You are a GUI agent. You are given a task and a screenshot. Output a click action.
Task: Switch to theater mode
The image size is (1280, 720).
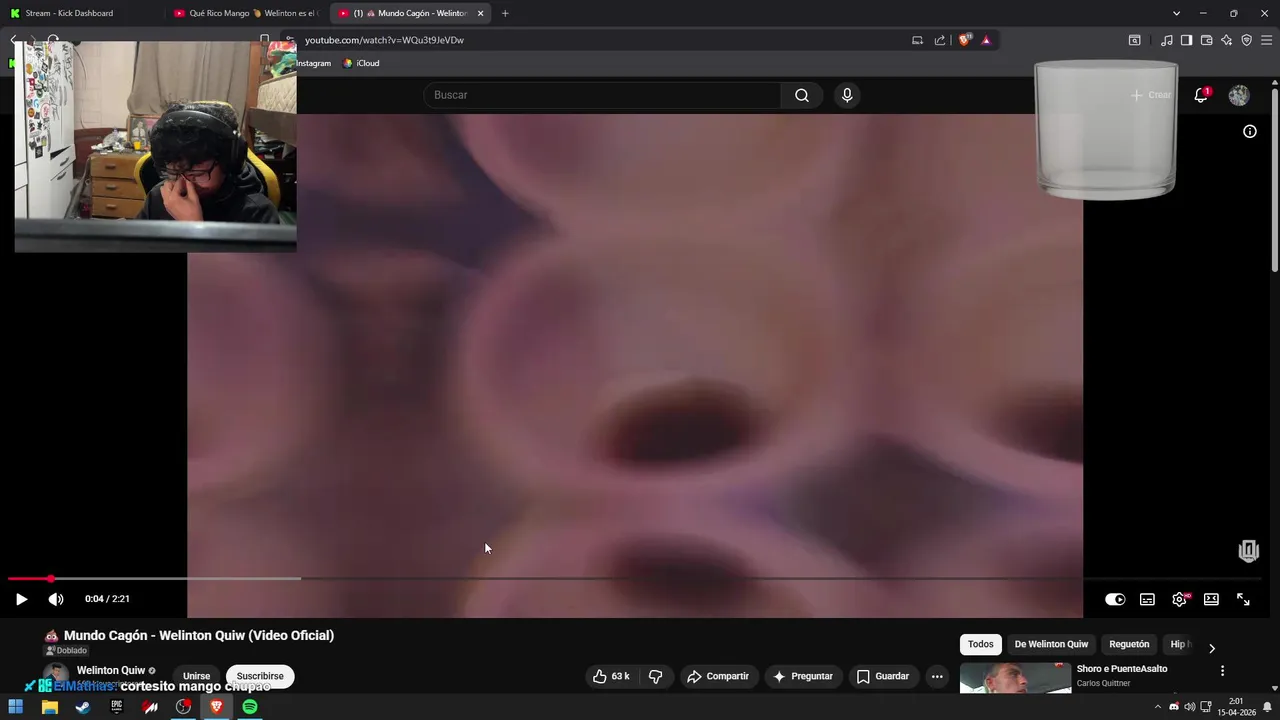[x=1211, y=599]
